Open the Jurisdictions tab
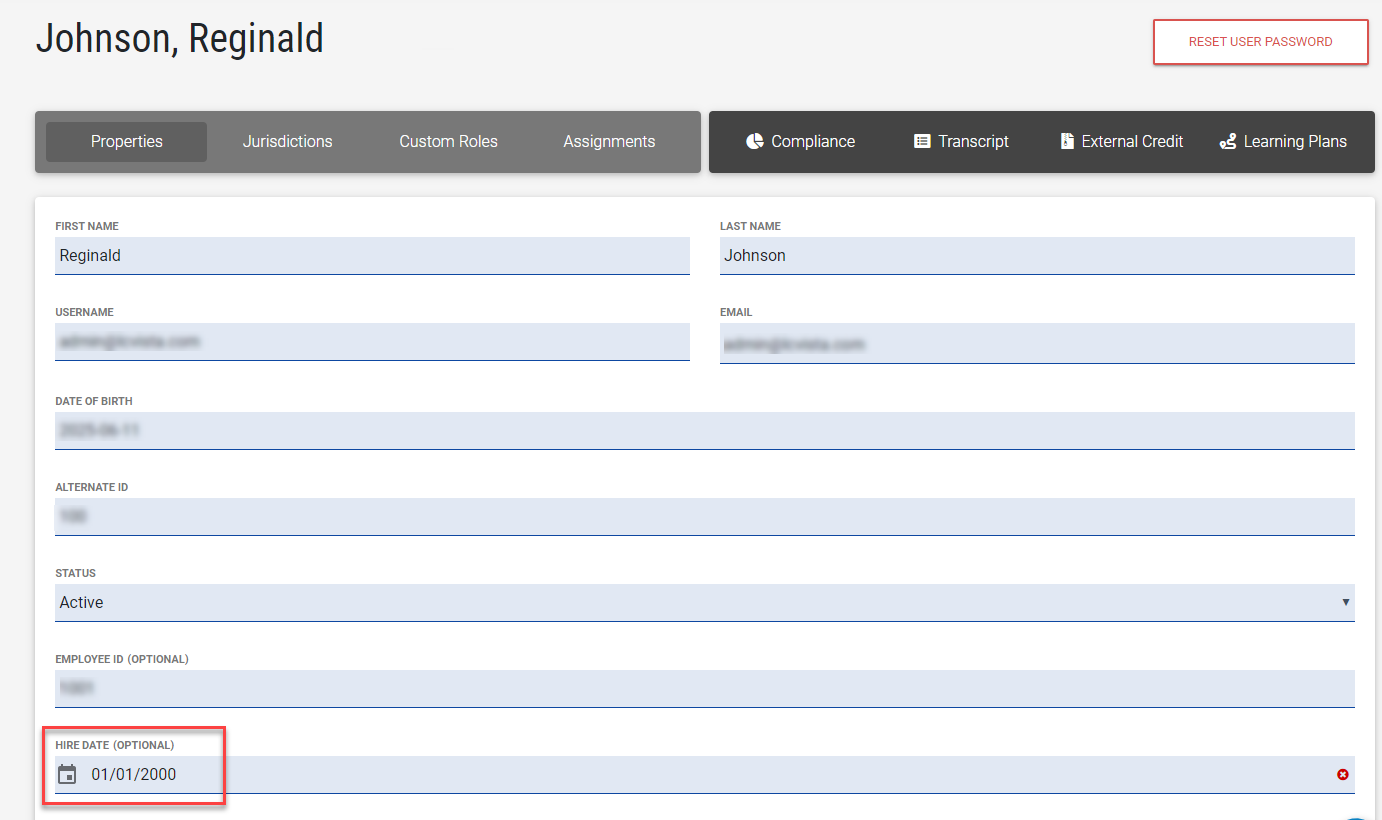 tap(287, 141)
